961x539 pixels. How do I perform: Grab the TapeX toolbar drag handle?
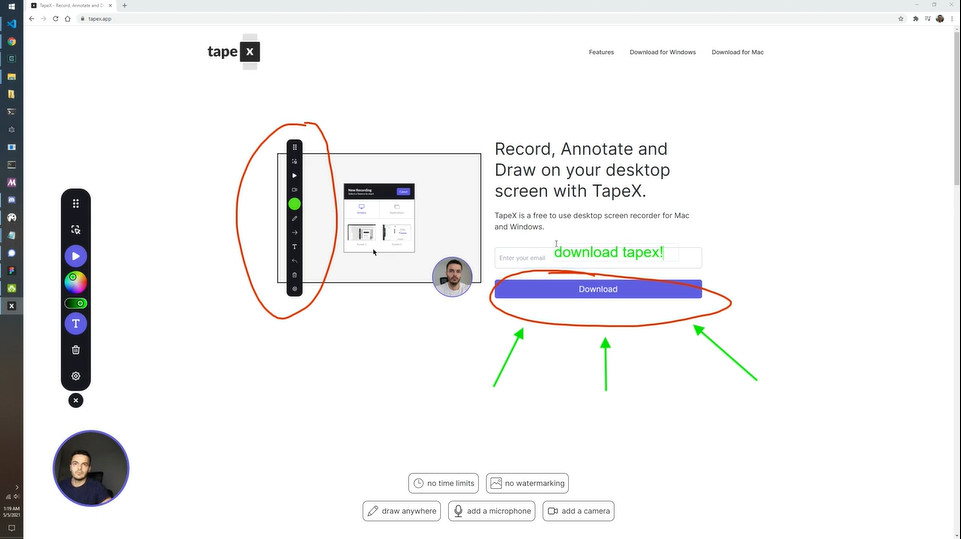(75, 204)
